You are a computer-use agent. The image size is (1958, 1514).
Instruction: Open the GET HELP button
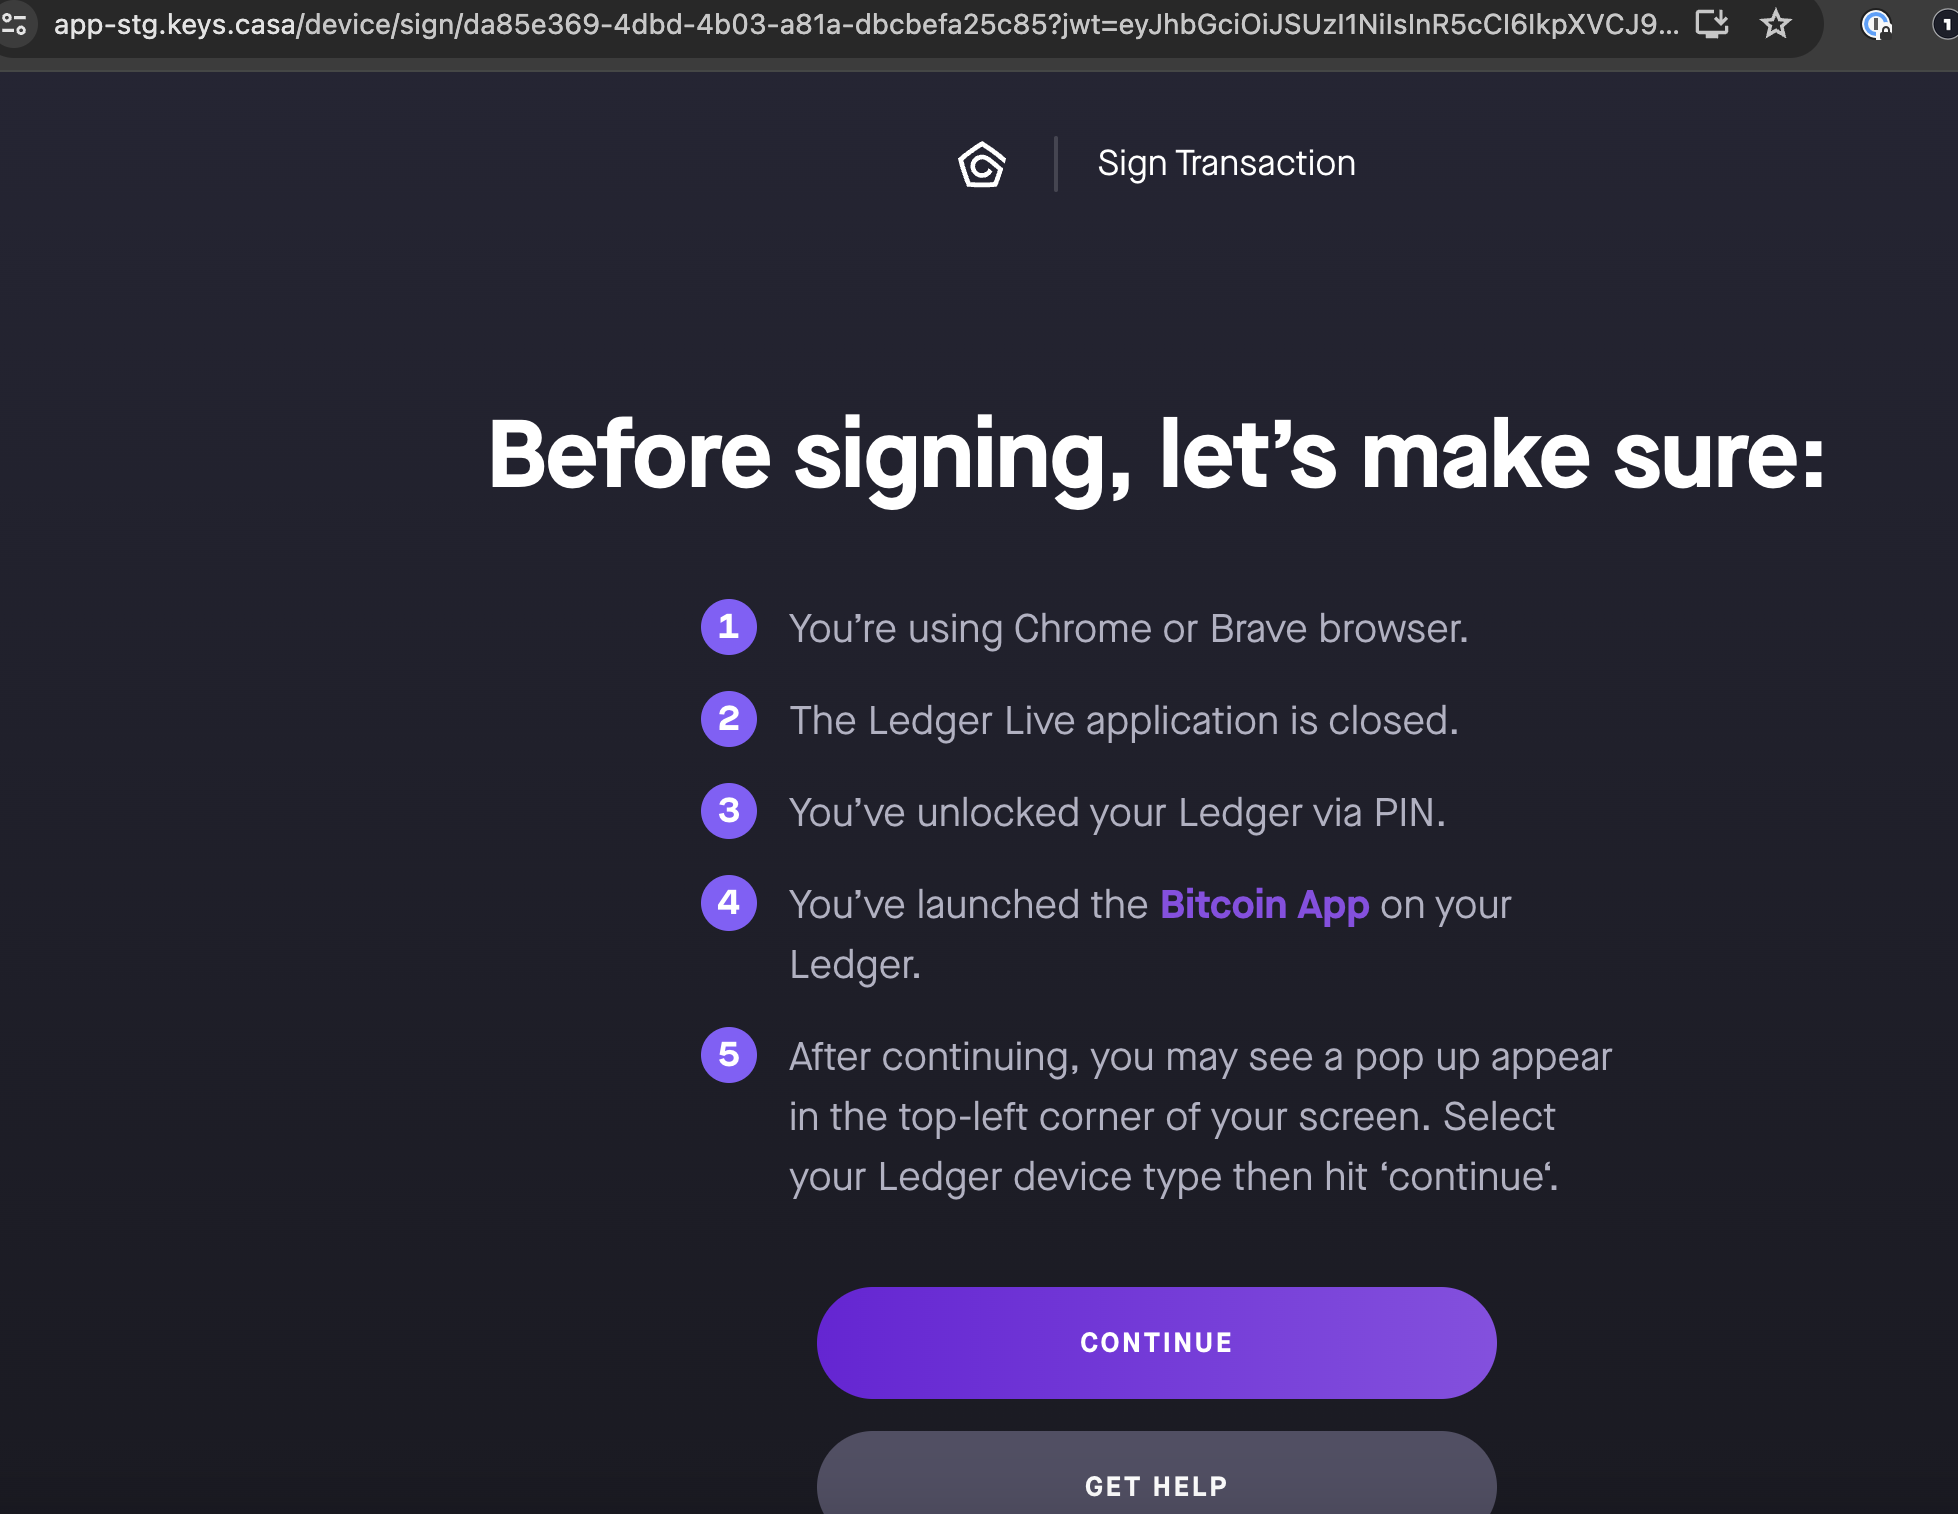tap(1156, 1486)
